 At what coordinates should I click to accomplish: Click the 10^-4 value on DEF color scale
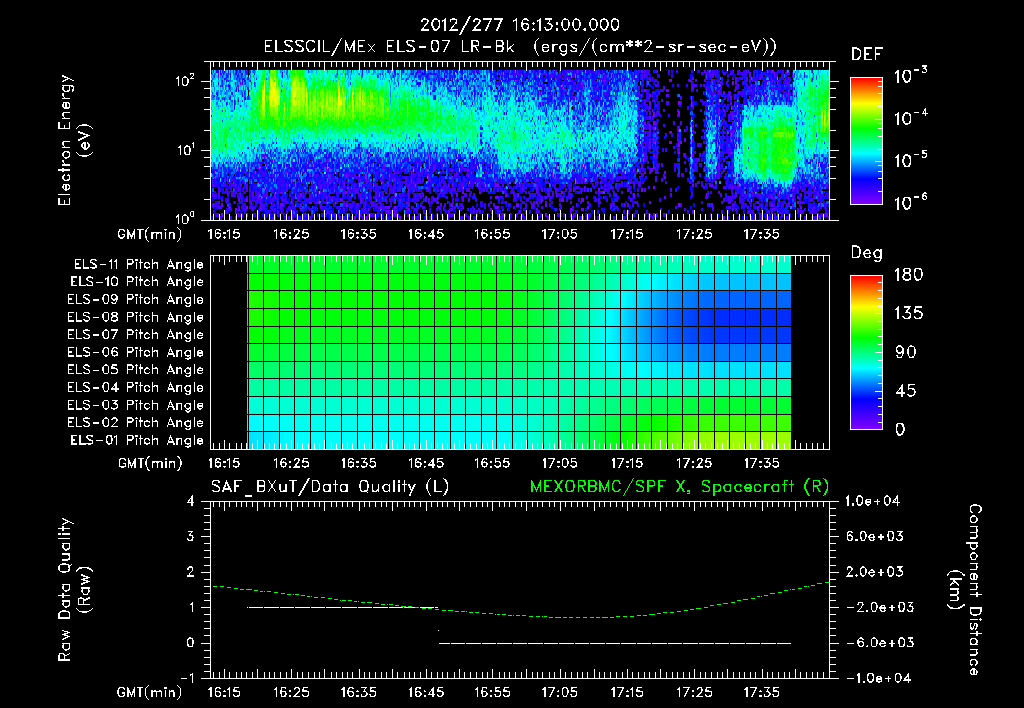click(910, 117)
